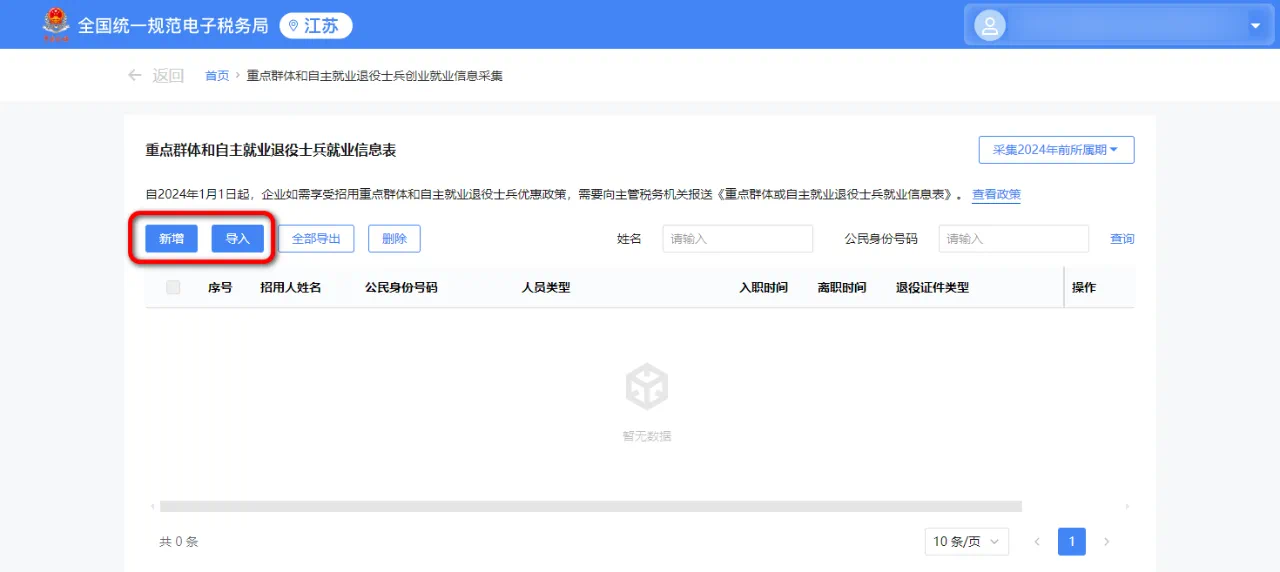The height and width of the screenshot is (572, 1280).
Task: Select page 1 in pagination
Action: click(x=1071, y=542)
